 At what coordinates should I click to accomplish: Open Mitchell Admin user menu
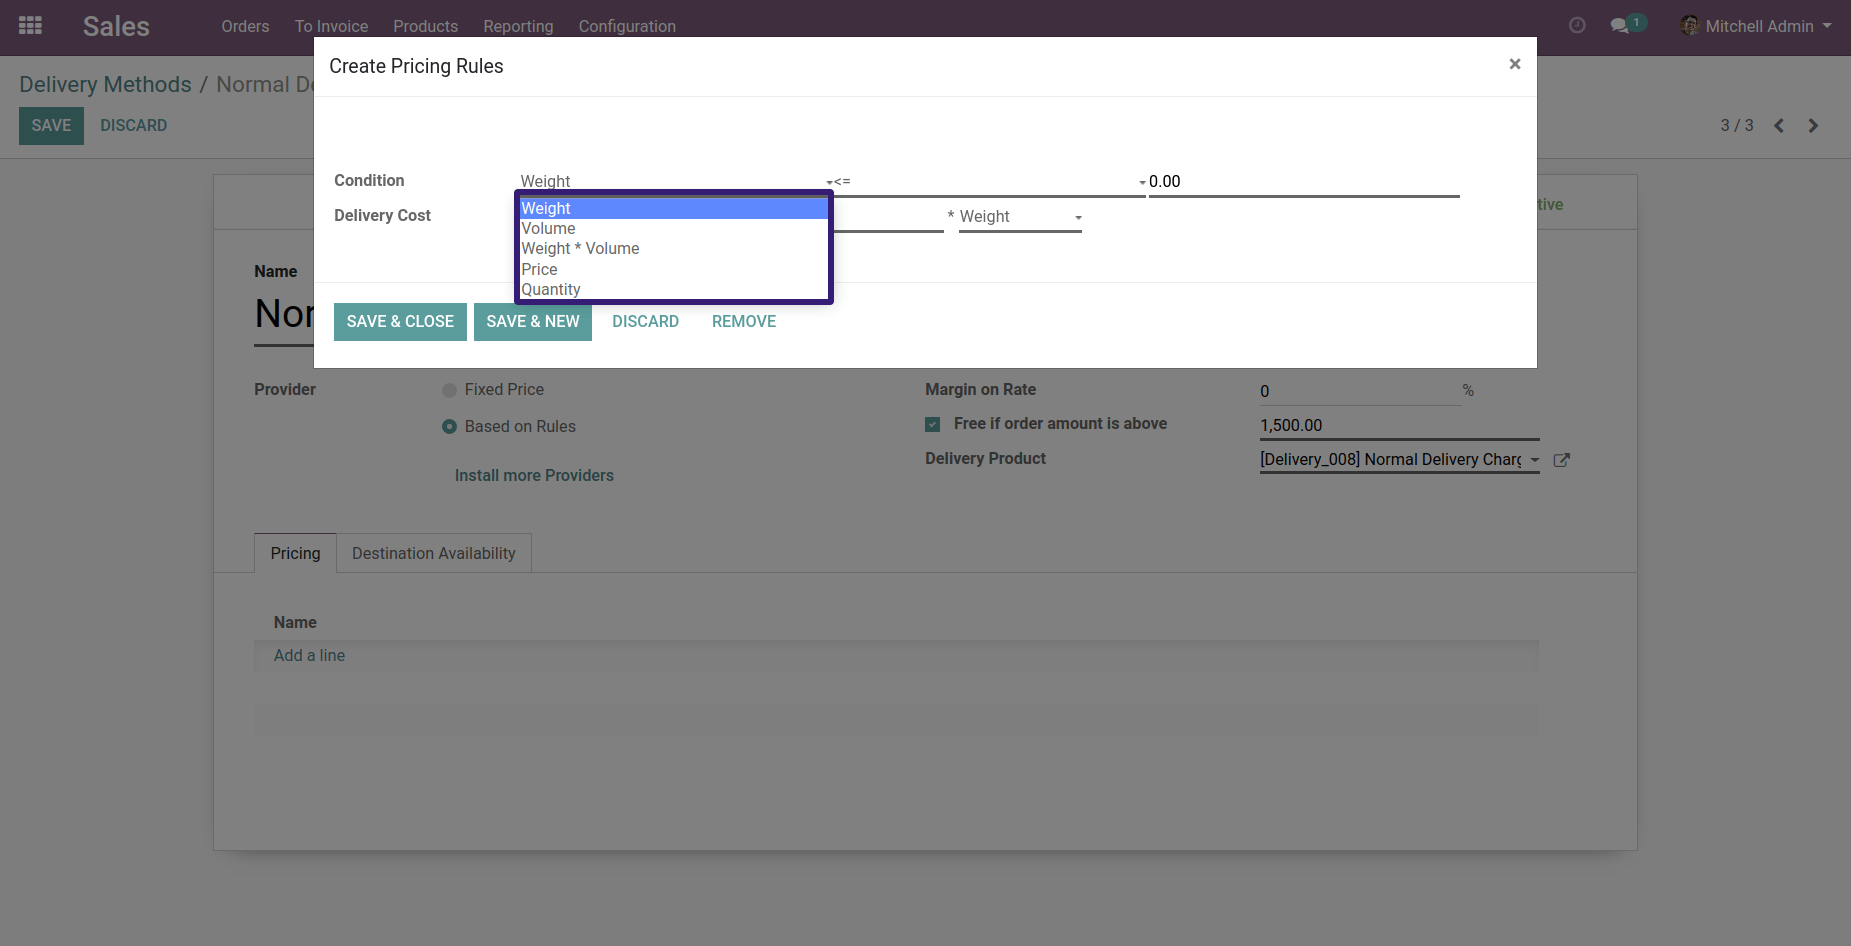pyautogui.click(x=1757, y=26)
